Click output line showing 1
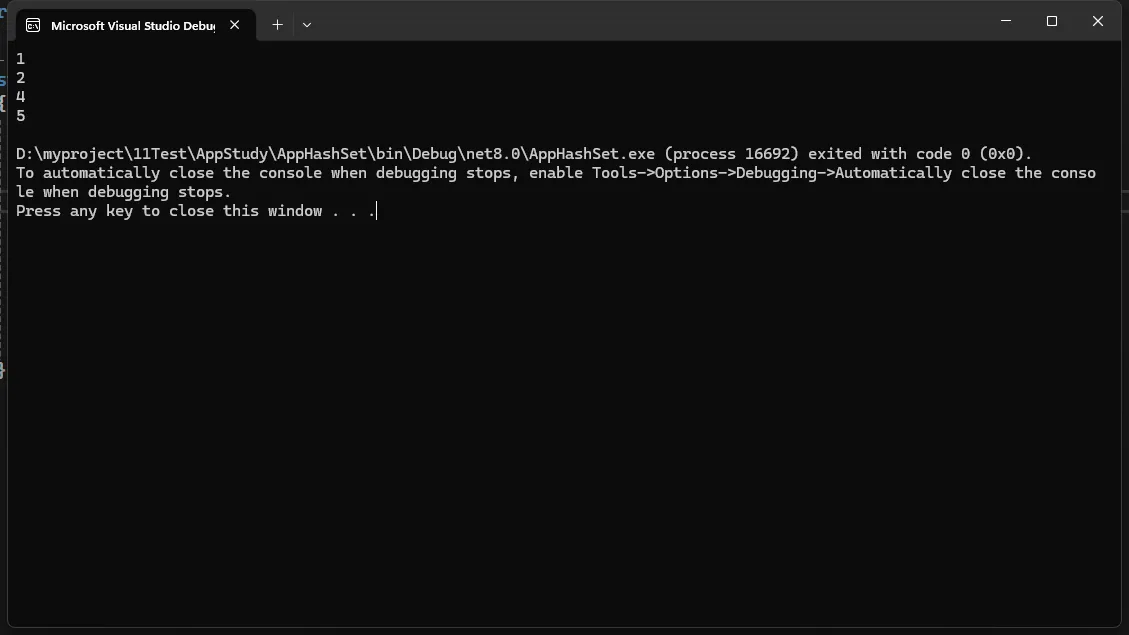 20,58
